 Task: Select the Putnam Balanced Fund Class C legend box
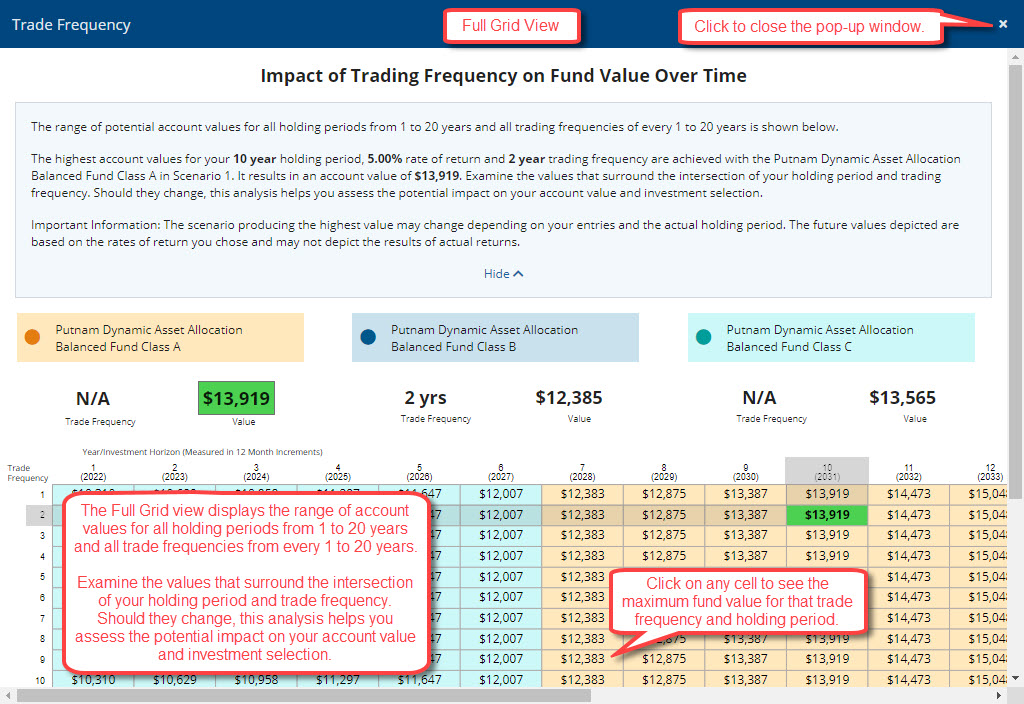point(831,337)
